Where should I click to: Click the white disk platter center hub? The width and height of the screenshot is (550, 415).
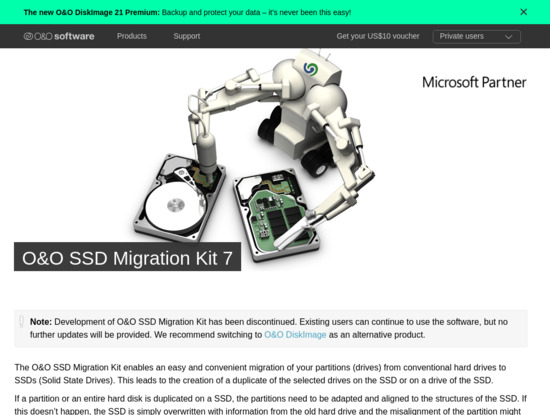click(x=176, y=205)
